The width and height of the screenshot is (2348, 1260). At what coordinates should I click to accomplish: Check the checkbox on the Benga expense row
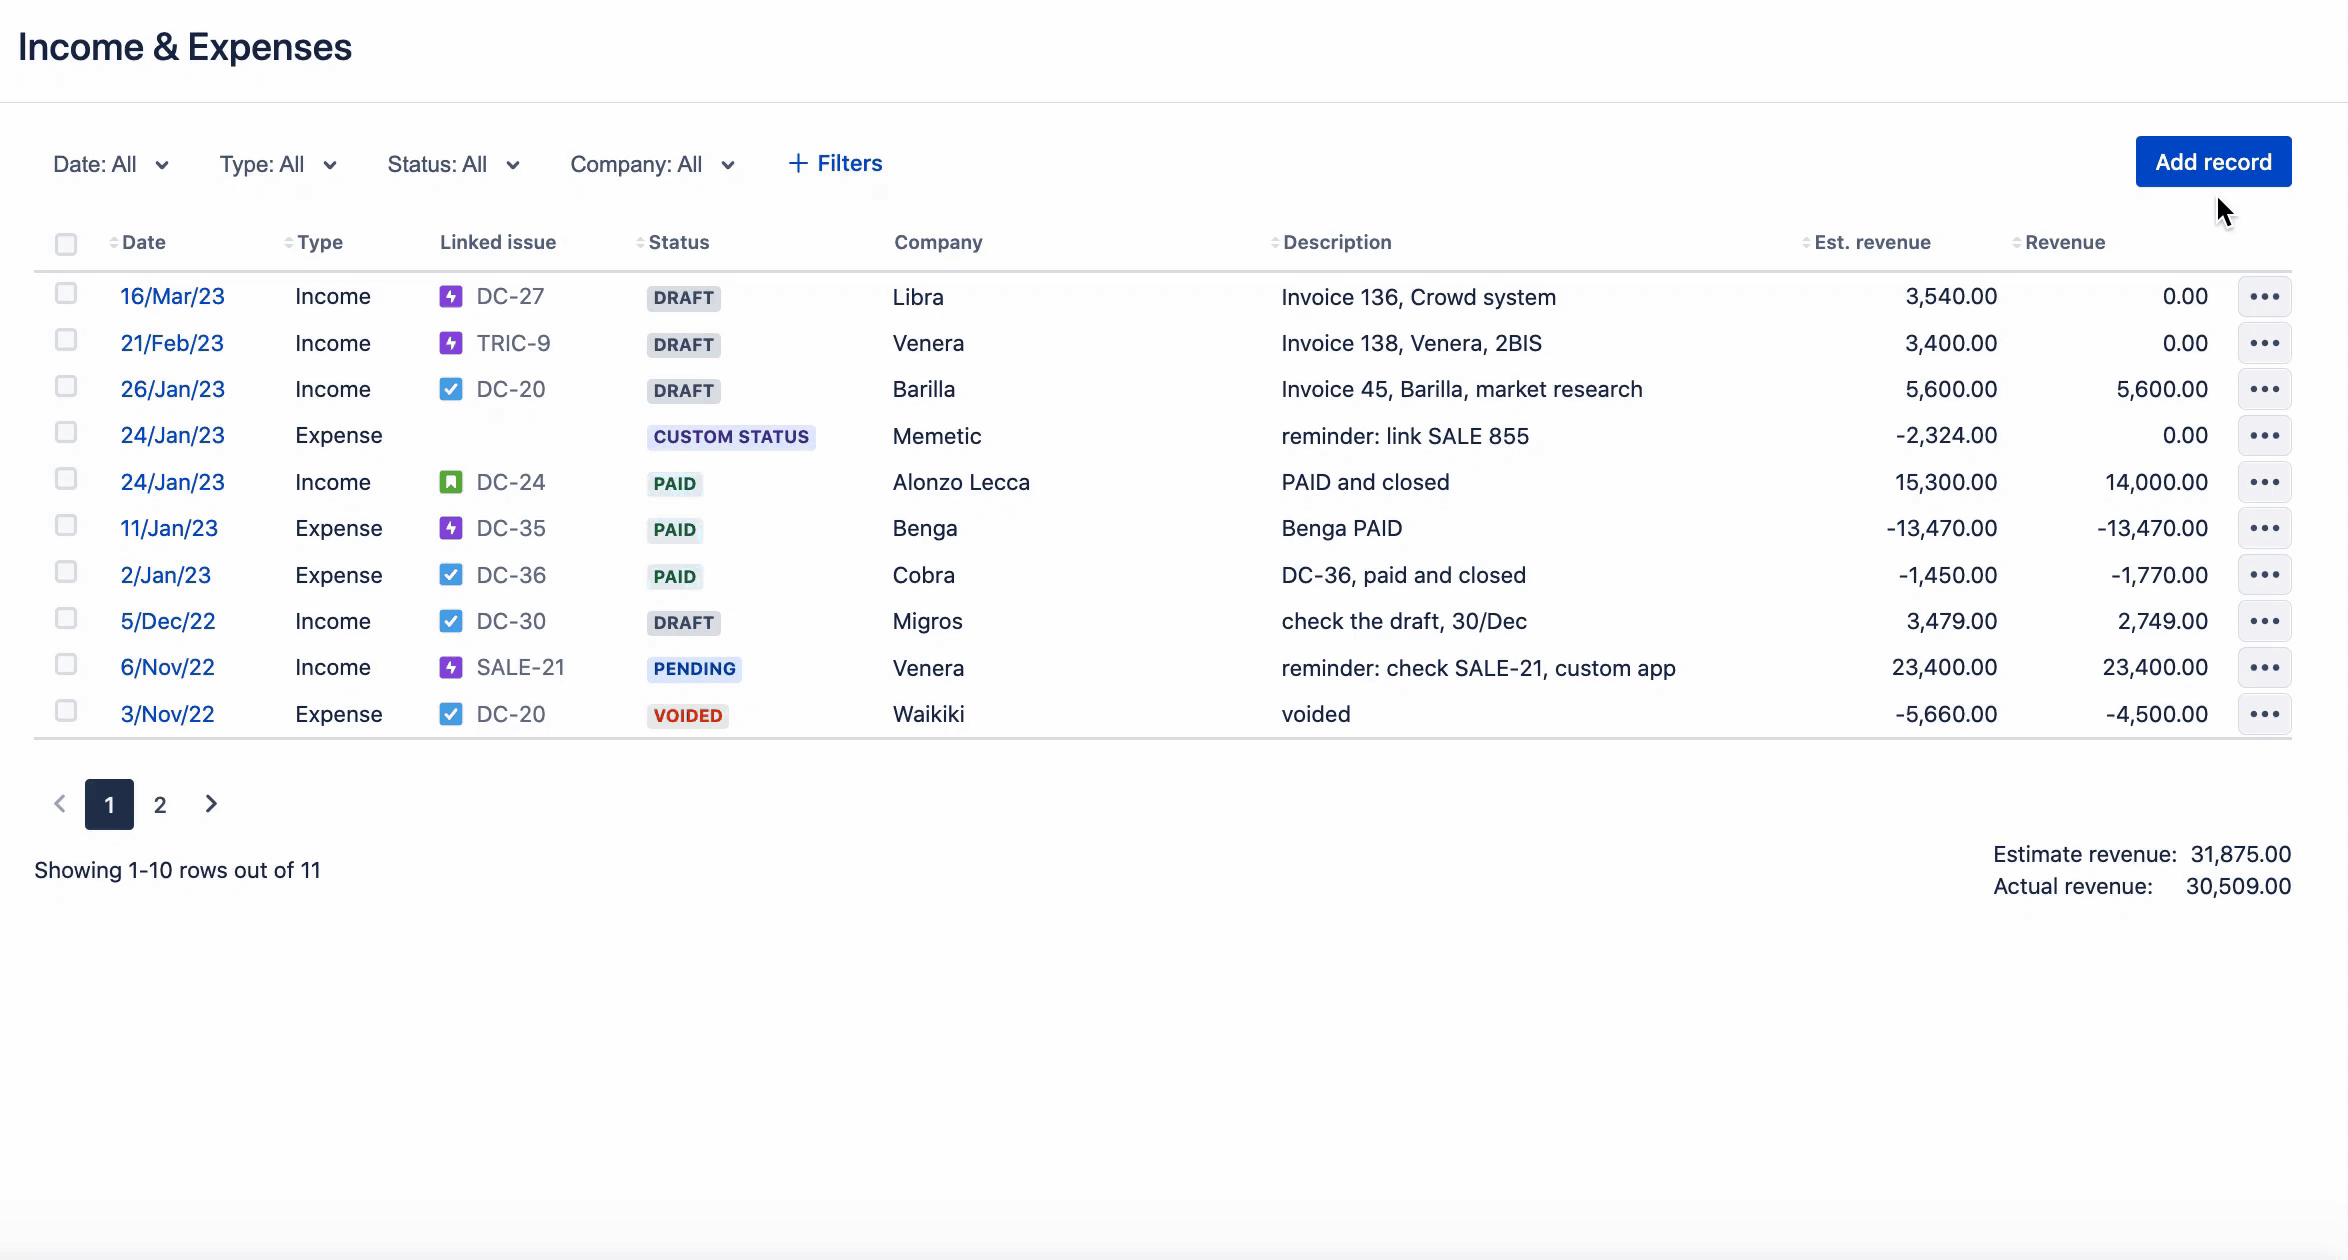tap(66, 524)
